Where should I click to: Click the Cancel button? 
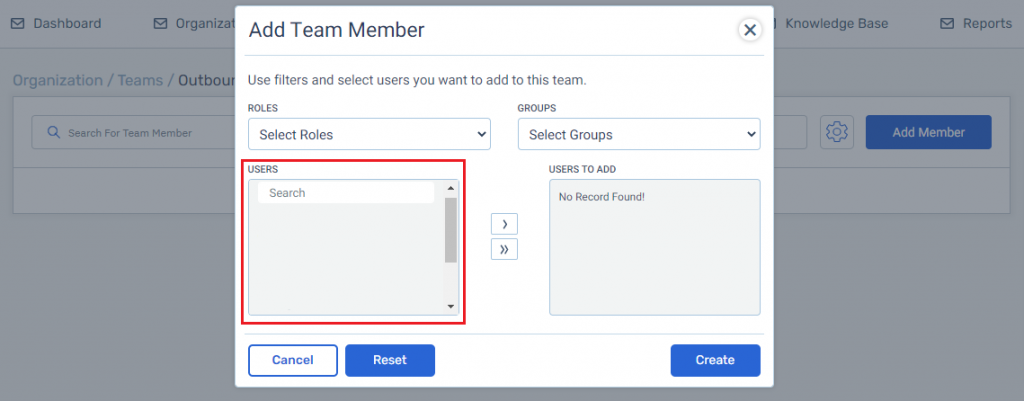[x=293, y=361]
